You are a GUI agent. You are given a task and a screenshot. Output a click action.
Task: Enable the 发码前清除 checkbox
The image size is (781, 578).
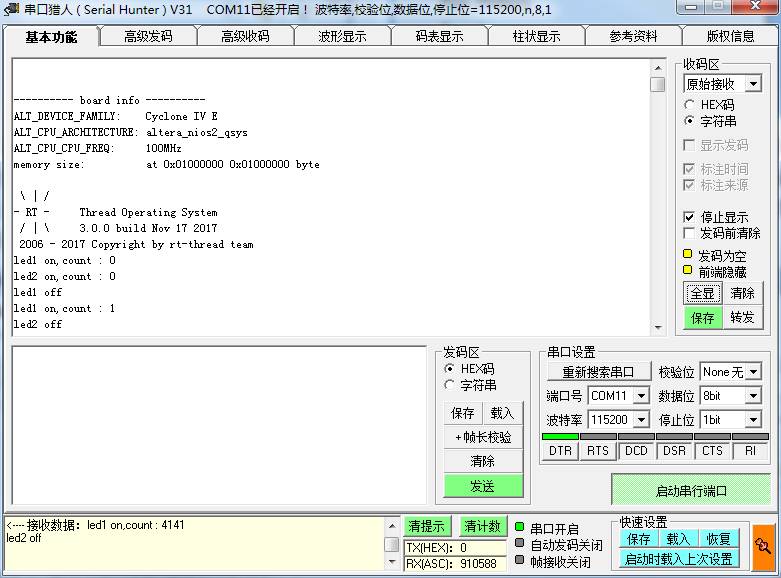tap(689, 233)
